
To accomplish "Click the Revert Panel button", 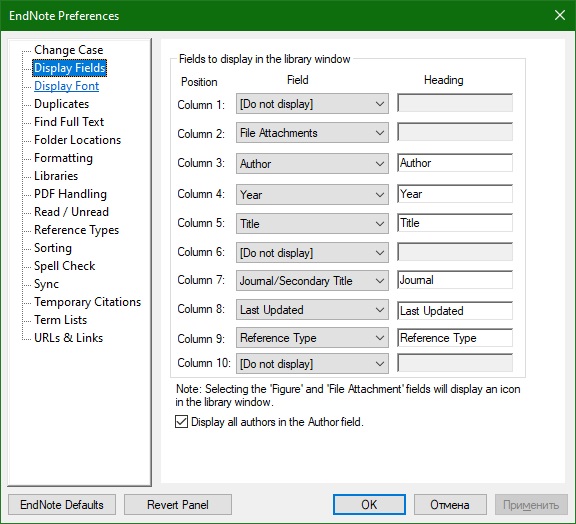I will point(178,505).
